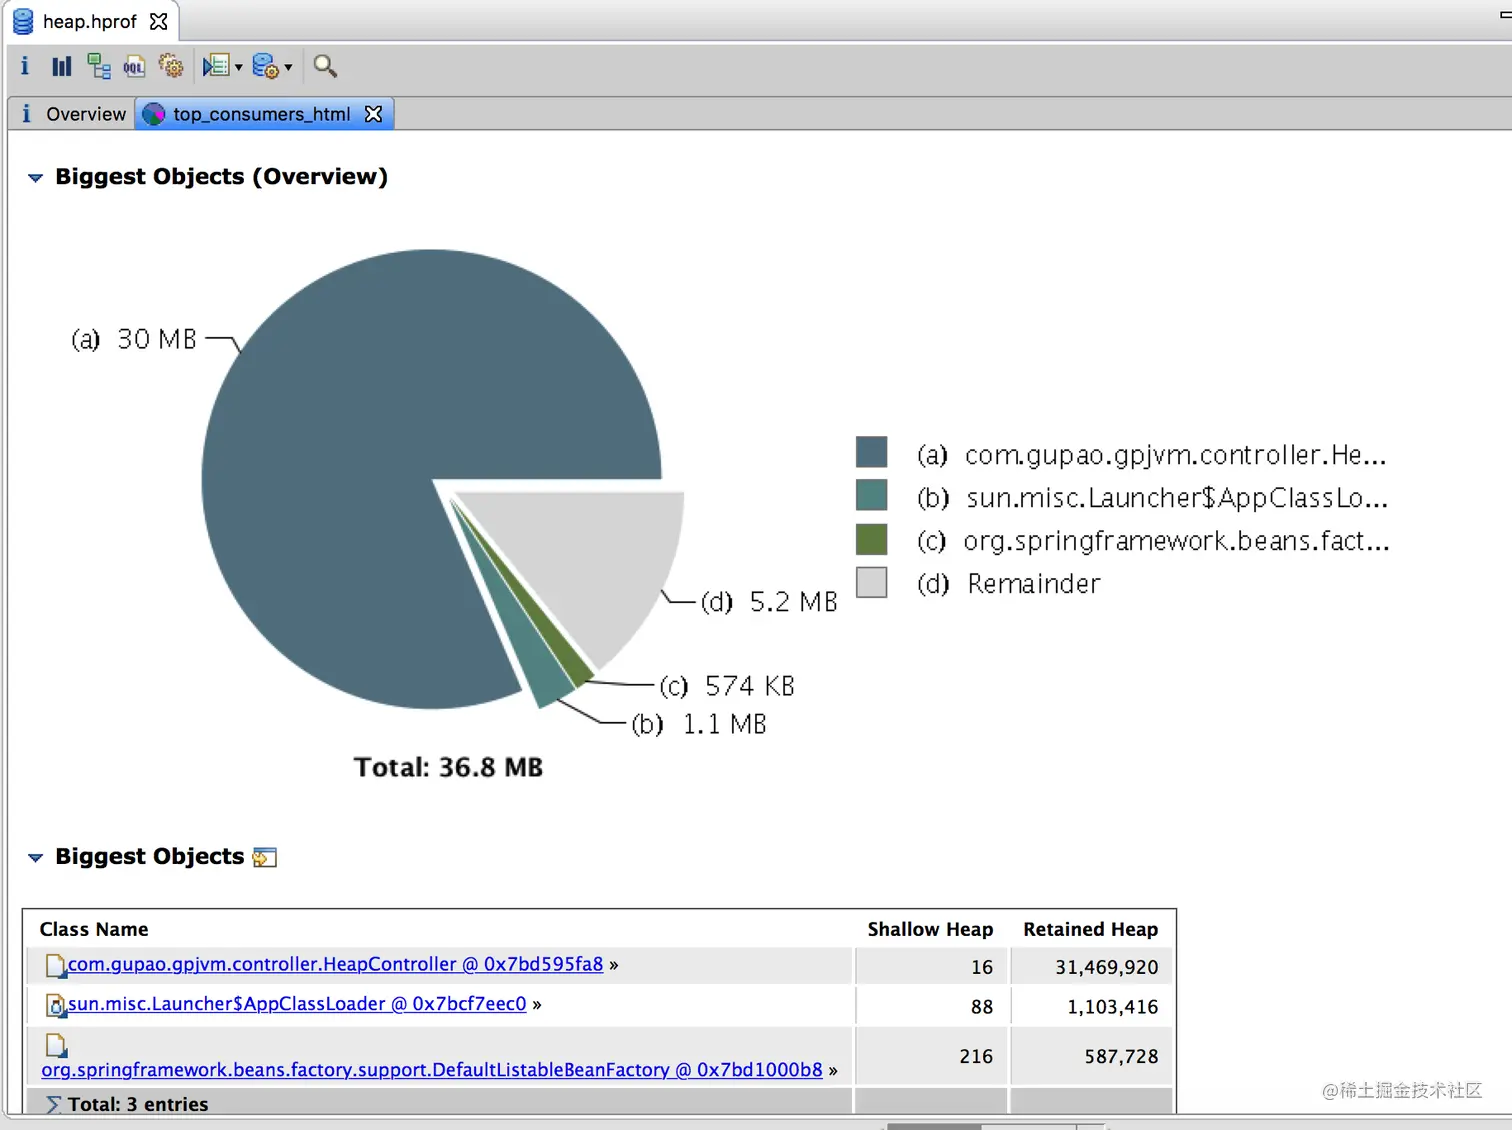Collapse the Biggest Objects table section
Image resolution: width=1512 pixels, height=1130 pixels.
36,858
